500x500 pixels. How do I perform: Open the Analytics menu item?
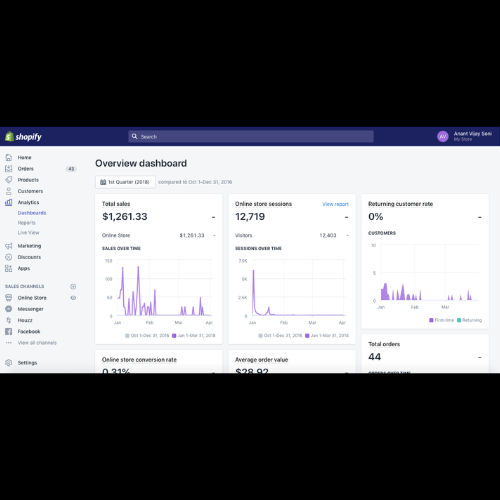28,202
